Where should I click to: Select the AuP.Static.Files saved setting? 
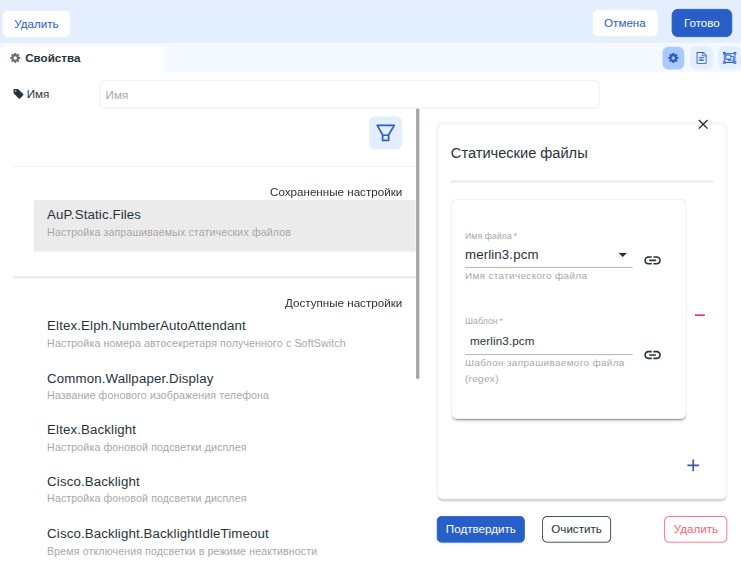[x=224, y=225]
